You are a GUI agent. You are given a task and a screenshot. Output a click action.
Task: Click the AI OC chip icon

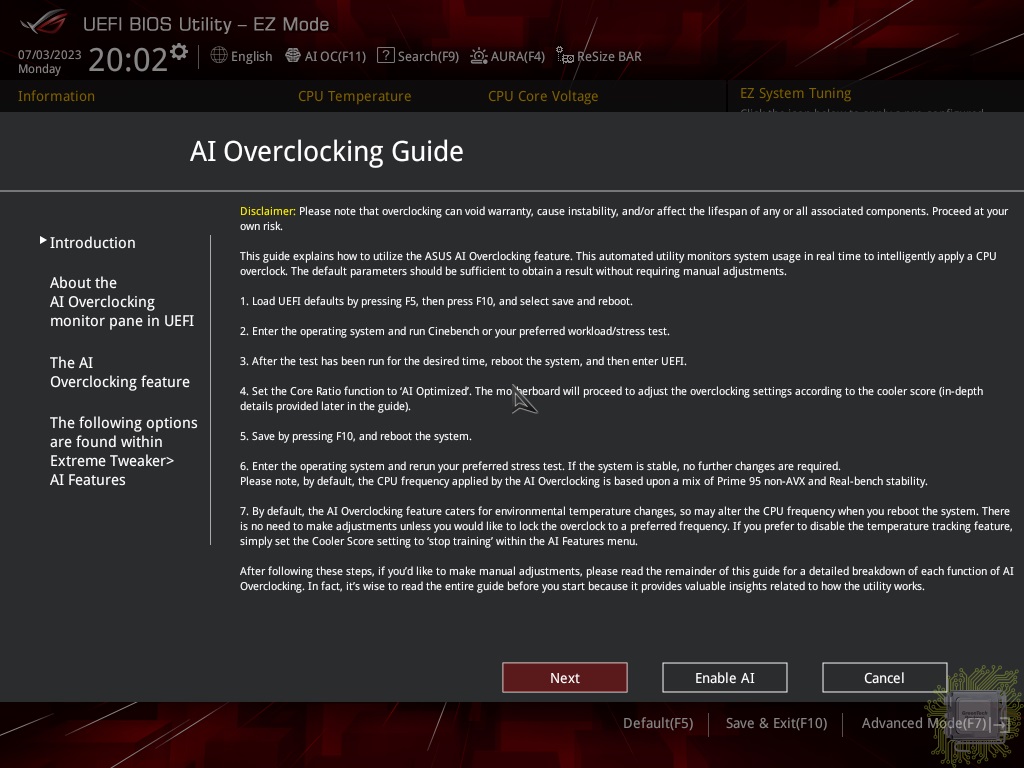[293, 56]
